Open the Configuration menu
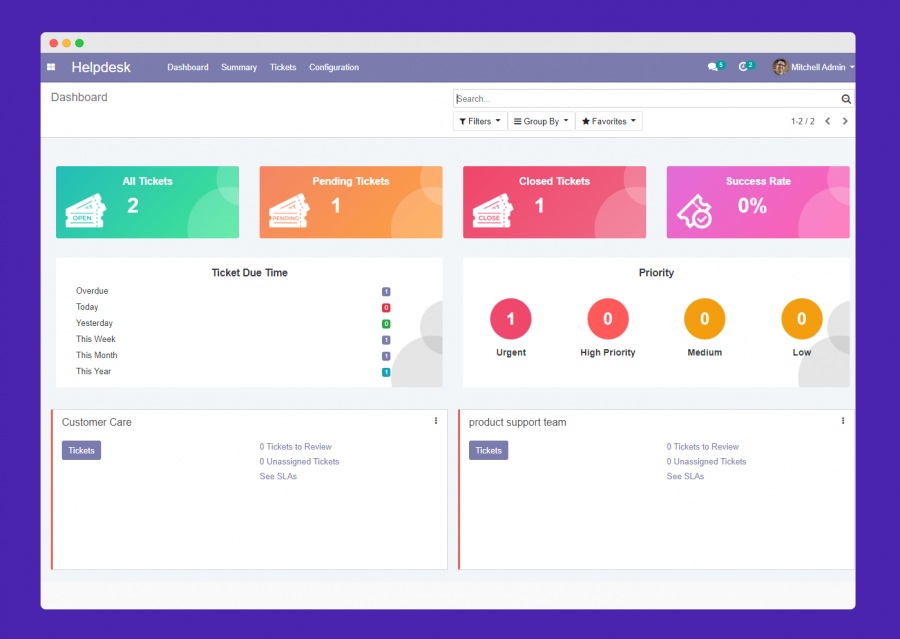 tap(334, 67)
